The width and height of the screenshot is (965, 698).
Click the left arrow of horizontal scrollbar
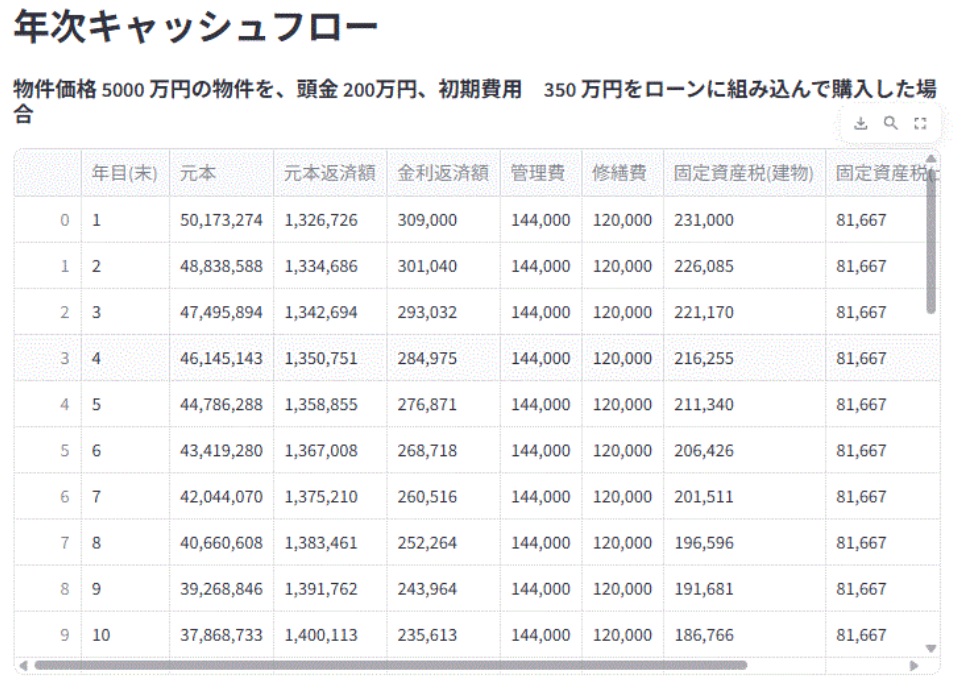click(x=24, y=664)
